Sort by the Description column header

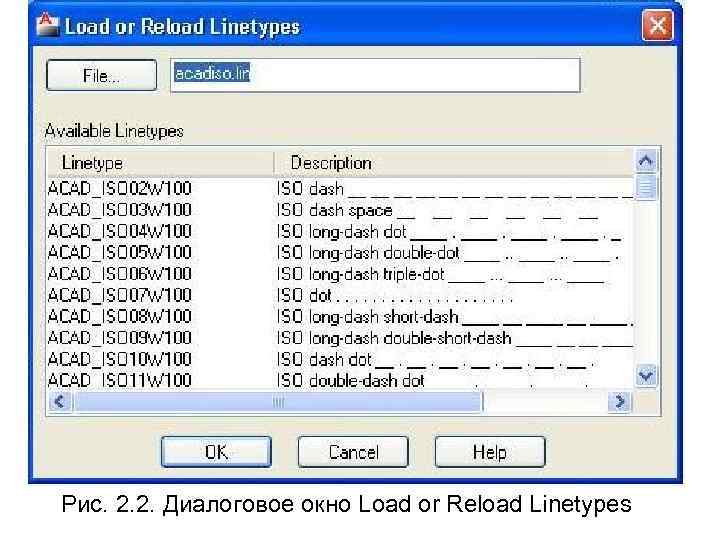pos(455,163)
